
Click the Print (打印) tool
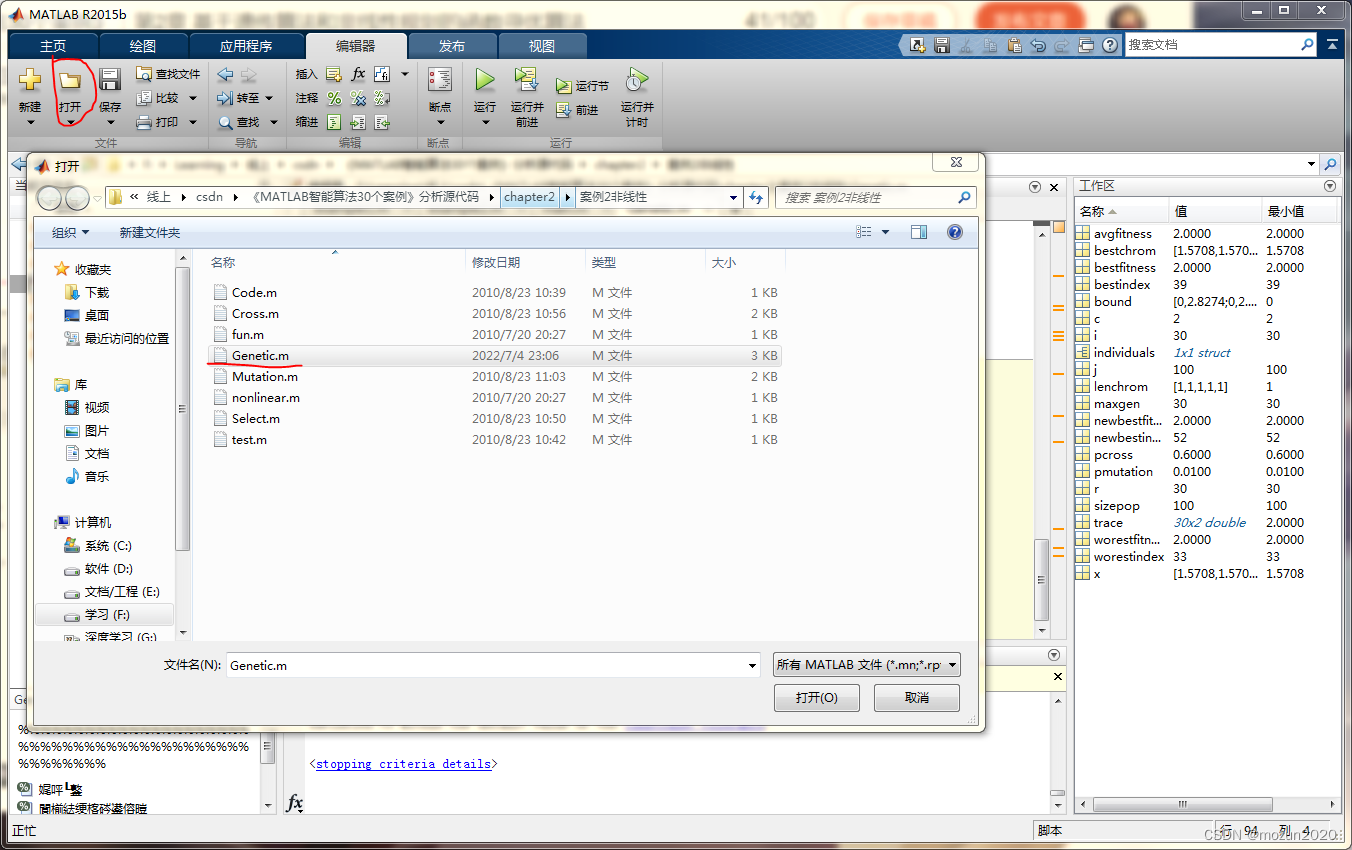158,122
